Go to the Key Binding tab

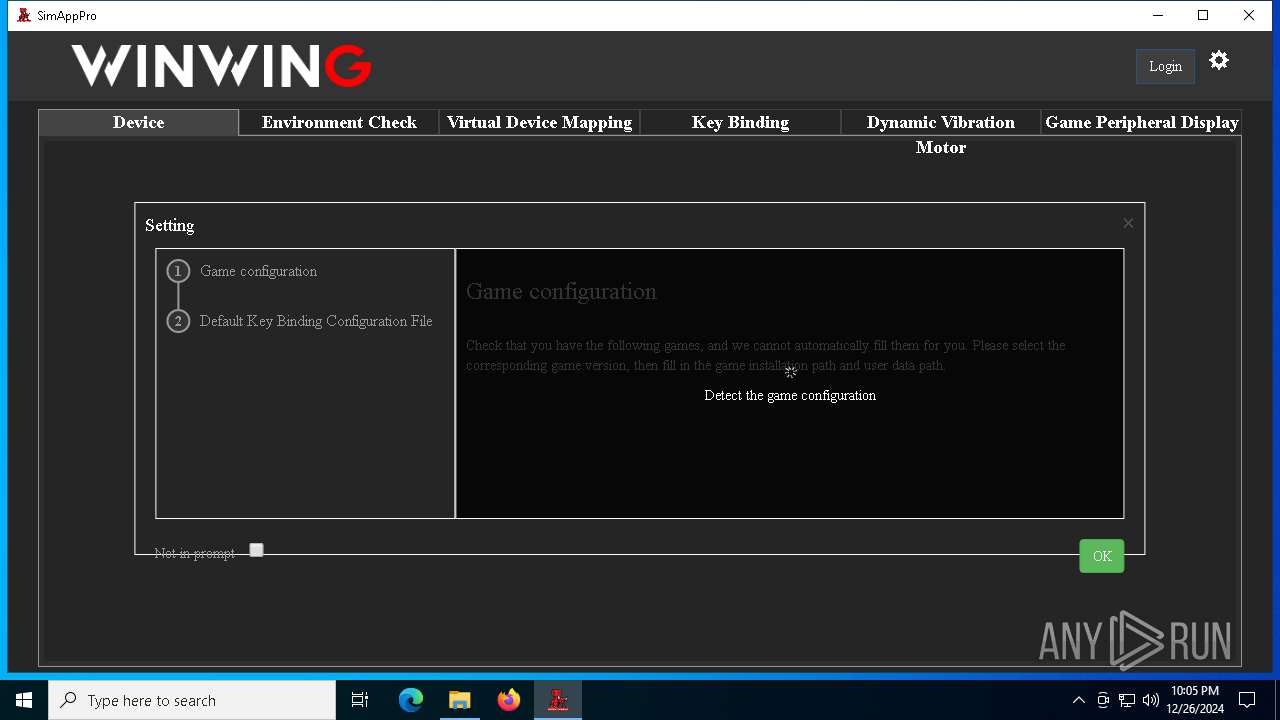point(740,122)
